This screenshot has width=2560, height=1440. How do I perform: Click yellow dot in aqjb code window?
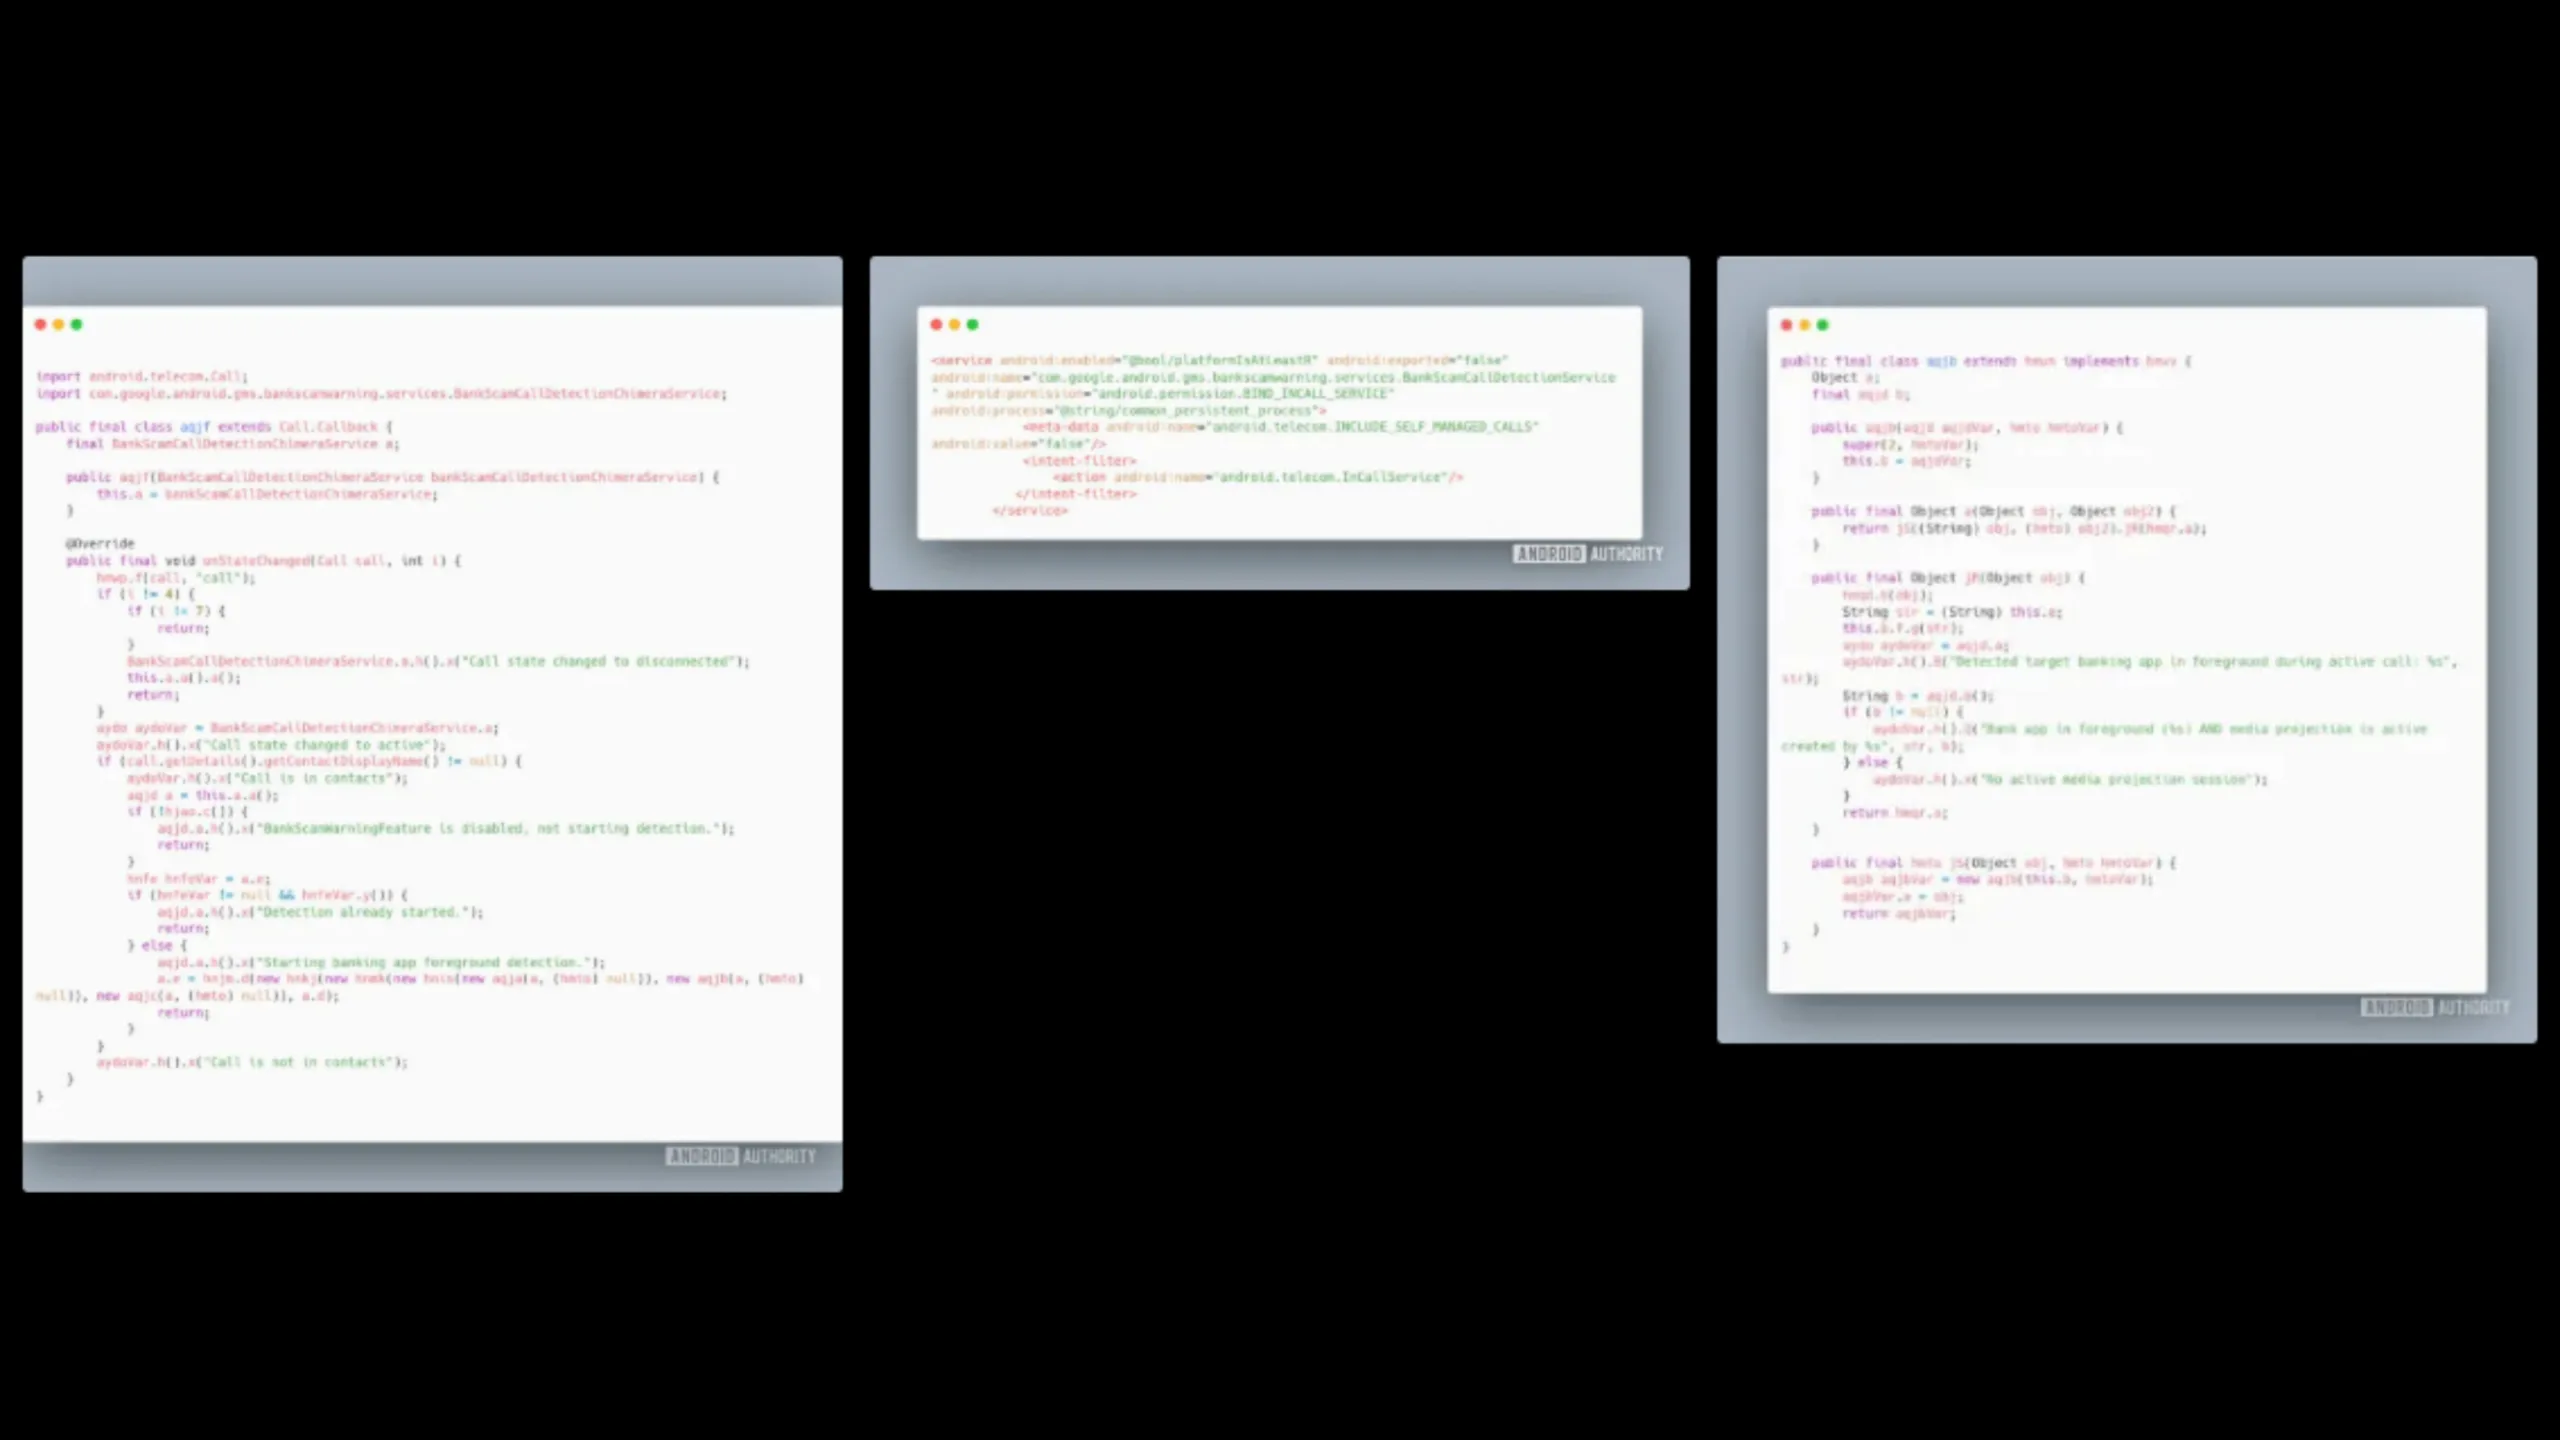pos(1804,325)
